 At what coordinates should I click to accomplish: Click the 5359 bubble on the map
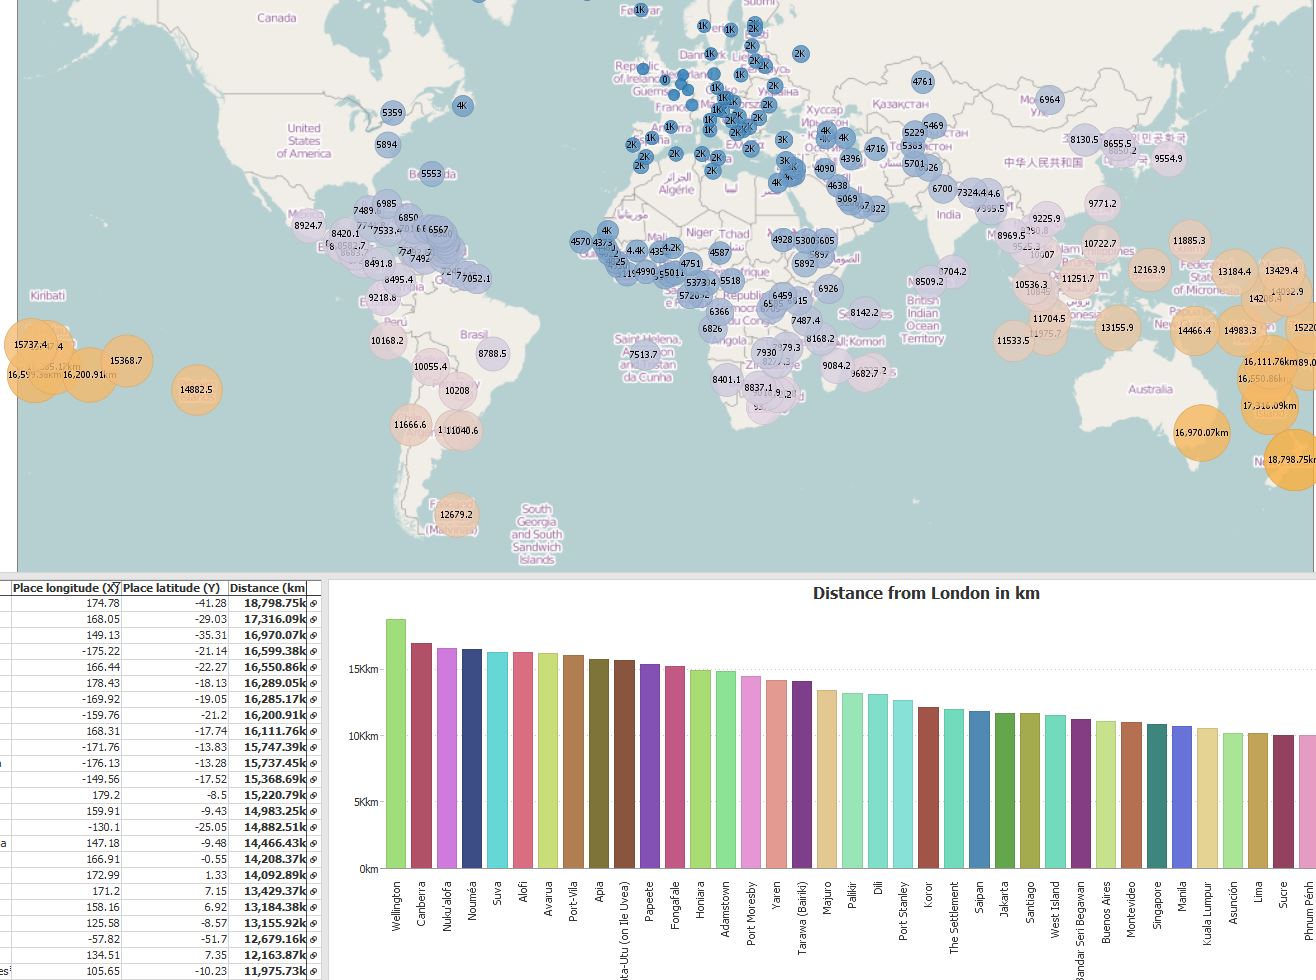pos(393,113)
